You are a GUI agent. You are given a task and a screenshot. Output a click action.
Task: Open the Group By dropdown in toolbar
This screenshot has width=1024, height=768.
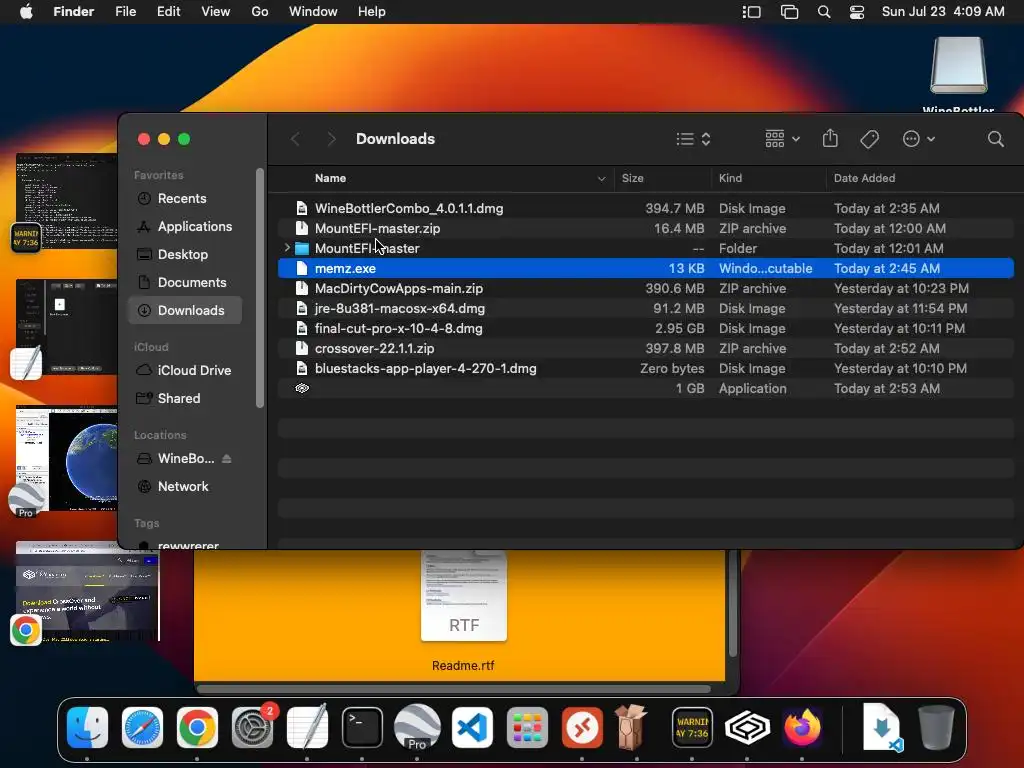782,139
